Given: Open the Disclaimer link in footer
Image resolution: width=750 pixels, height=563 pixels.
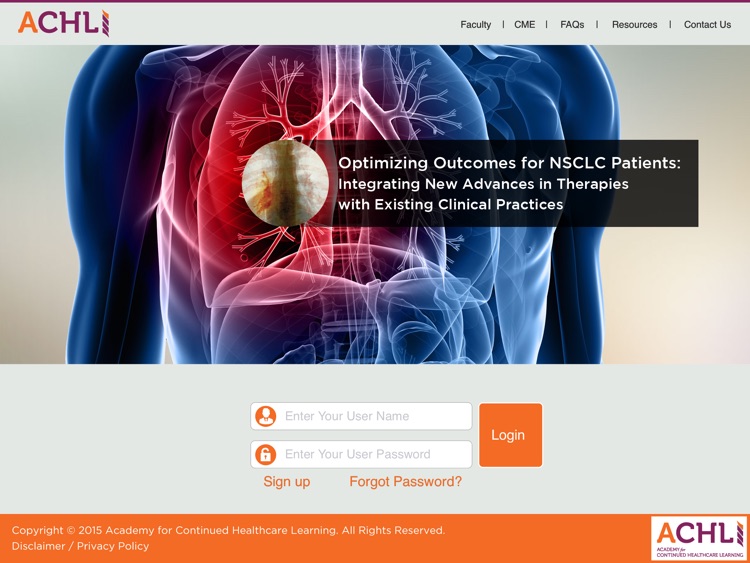Looking at the screenshot, I should (38, 546).
